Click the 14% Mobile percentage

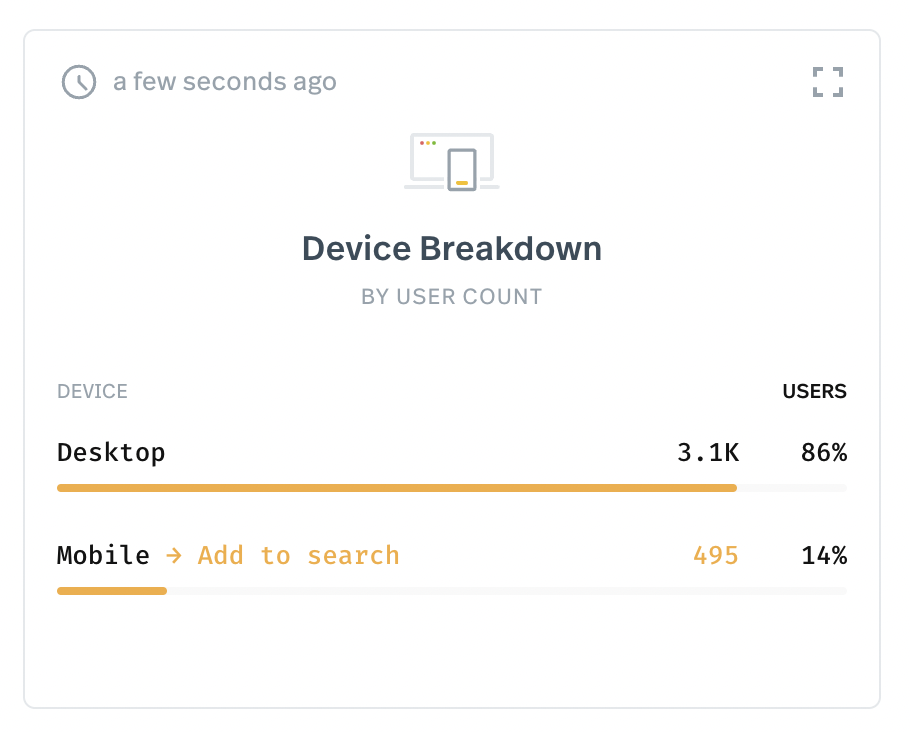[x=824, y=556]
